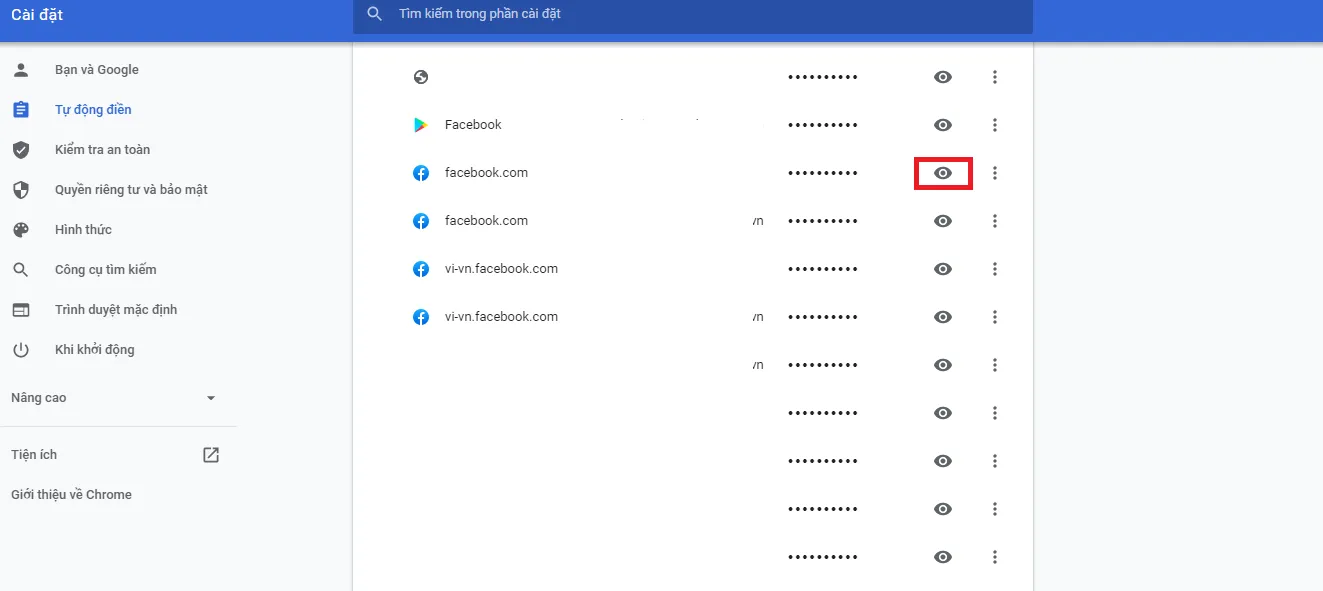Open the Tự động điền sidebar icon
This screenshot has height=591, width=1323.
click(x=21, y=109)
